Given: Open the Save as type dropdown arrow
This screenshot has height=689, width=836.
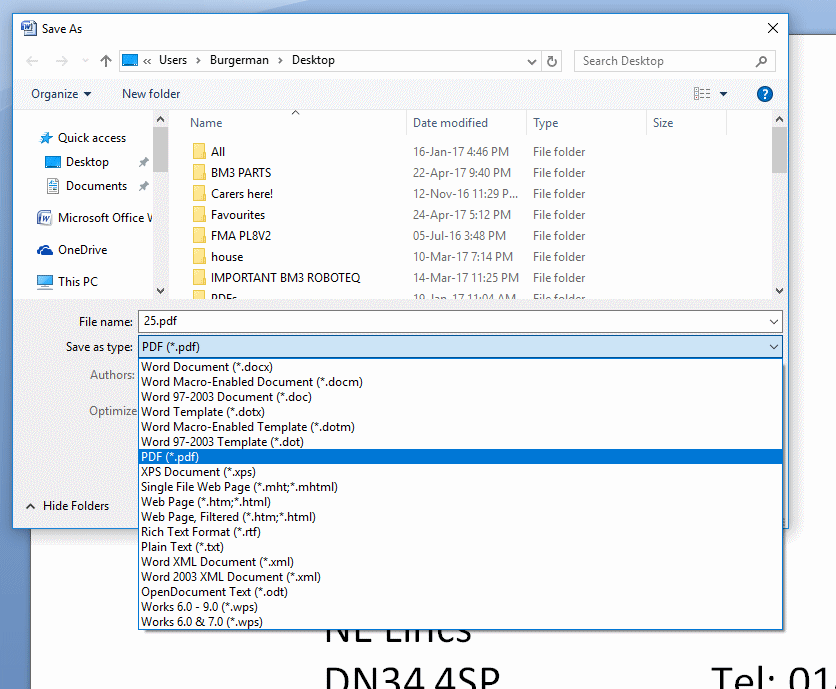Looking at the screenshot, I should click(774, 347).
